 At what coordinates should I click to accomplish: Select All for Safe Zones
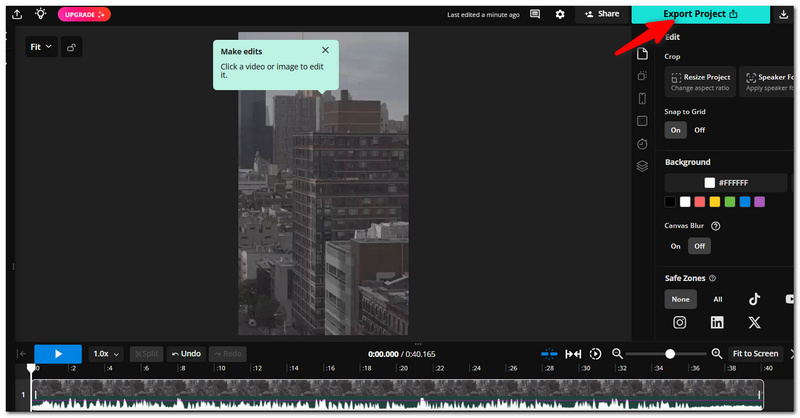[x=717, y=299]
